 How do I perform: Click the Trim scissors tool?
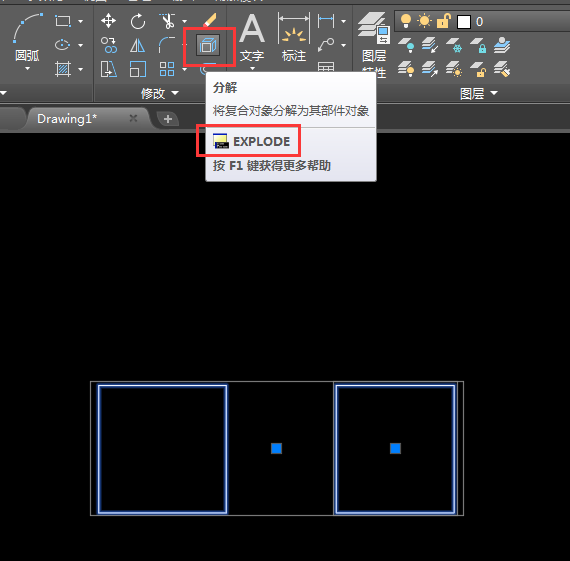click(x=167, y=21)
